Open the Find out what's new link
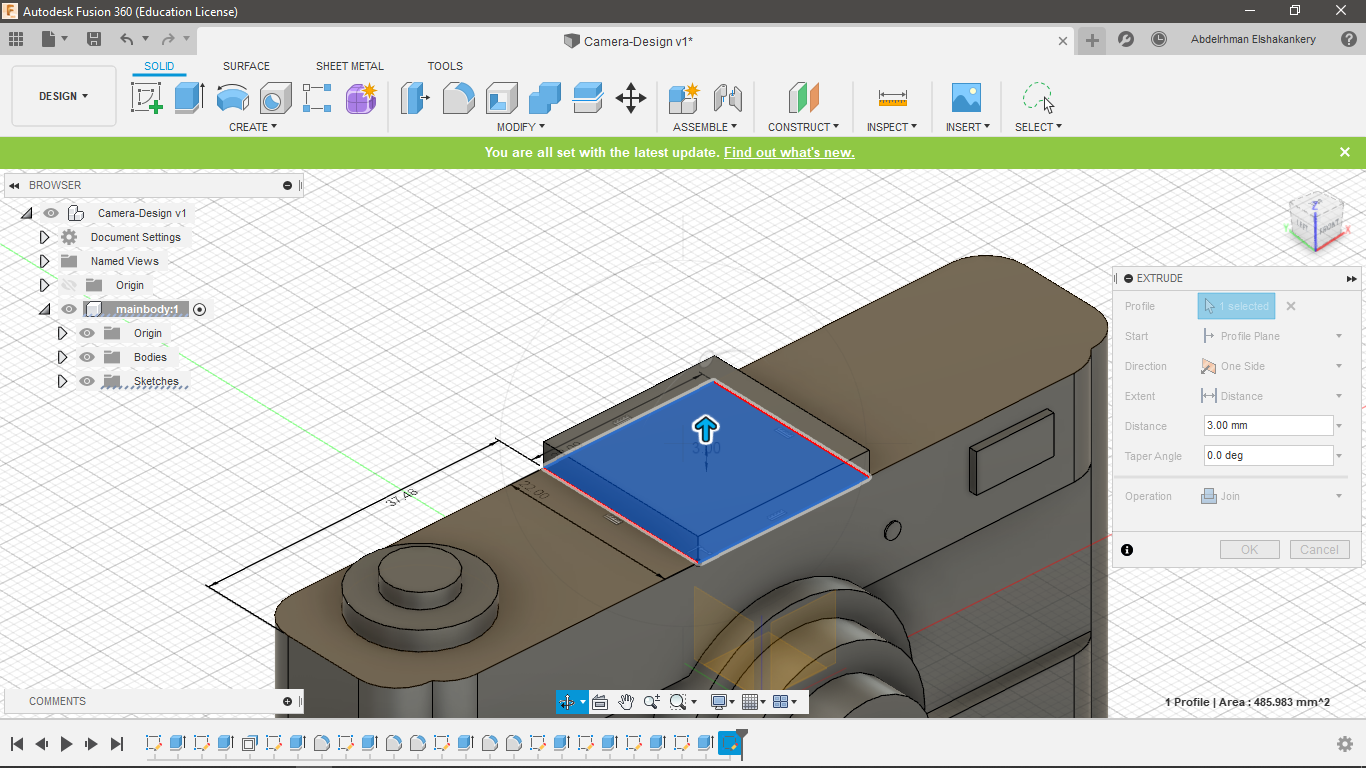1366x768 pixels. pos(789,153)
